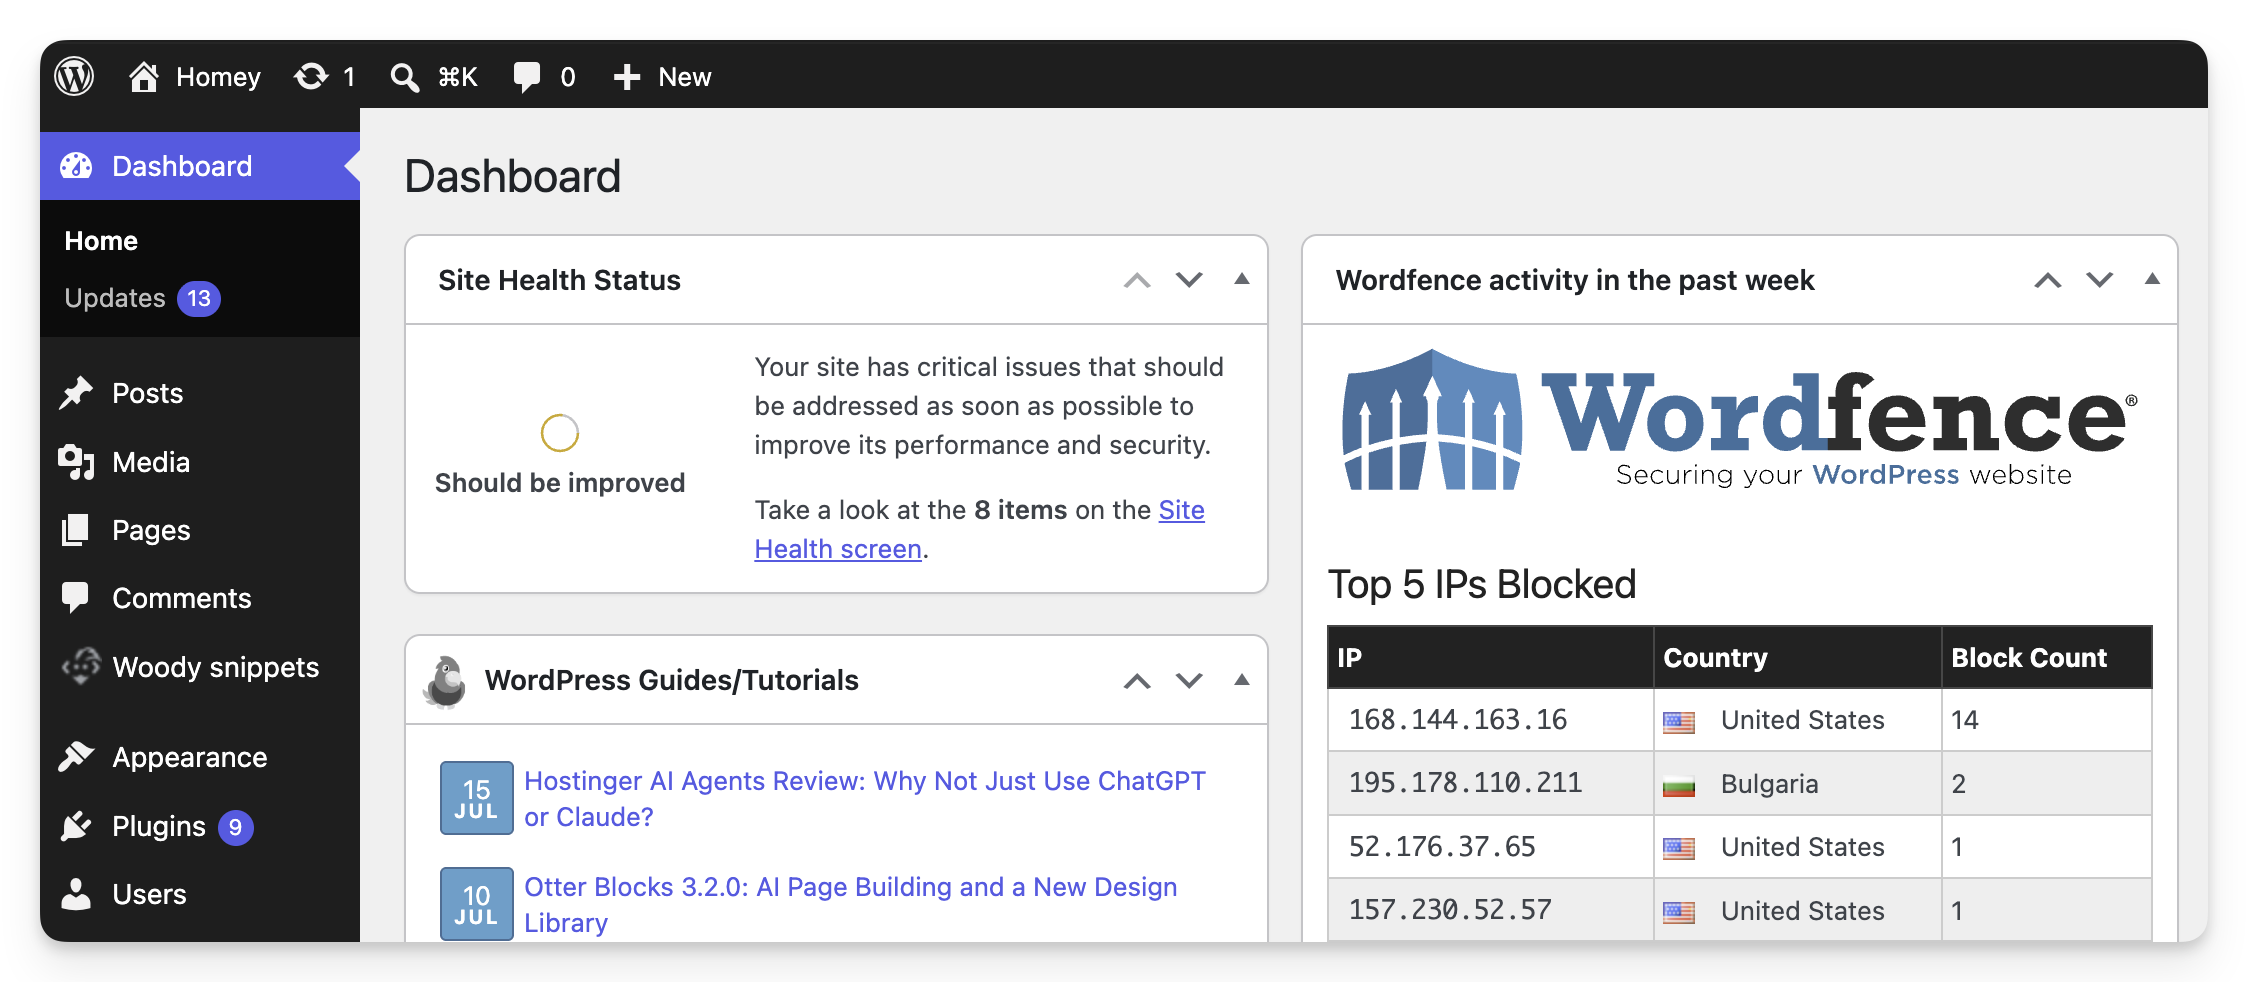Click the Homey home icon
Screen dimensions: 2248x982
tap(143, 77)
